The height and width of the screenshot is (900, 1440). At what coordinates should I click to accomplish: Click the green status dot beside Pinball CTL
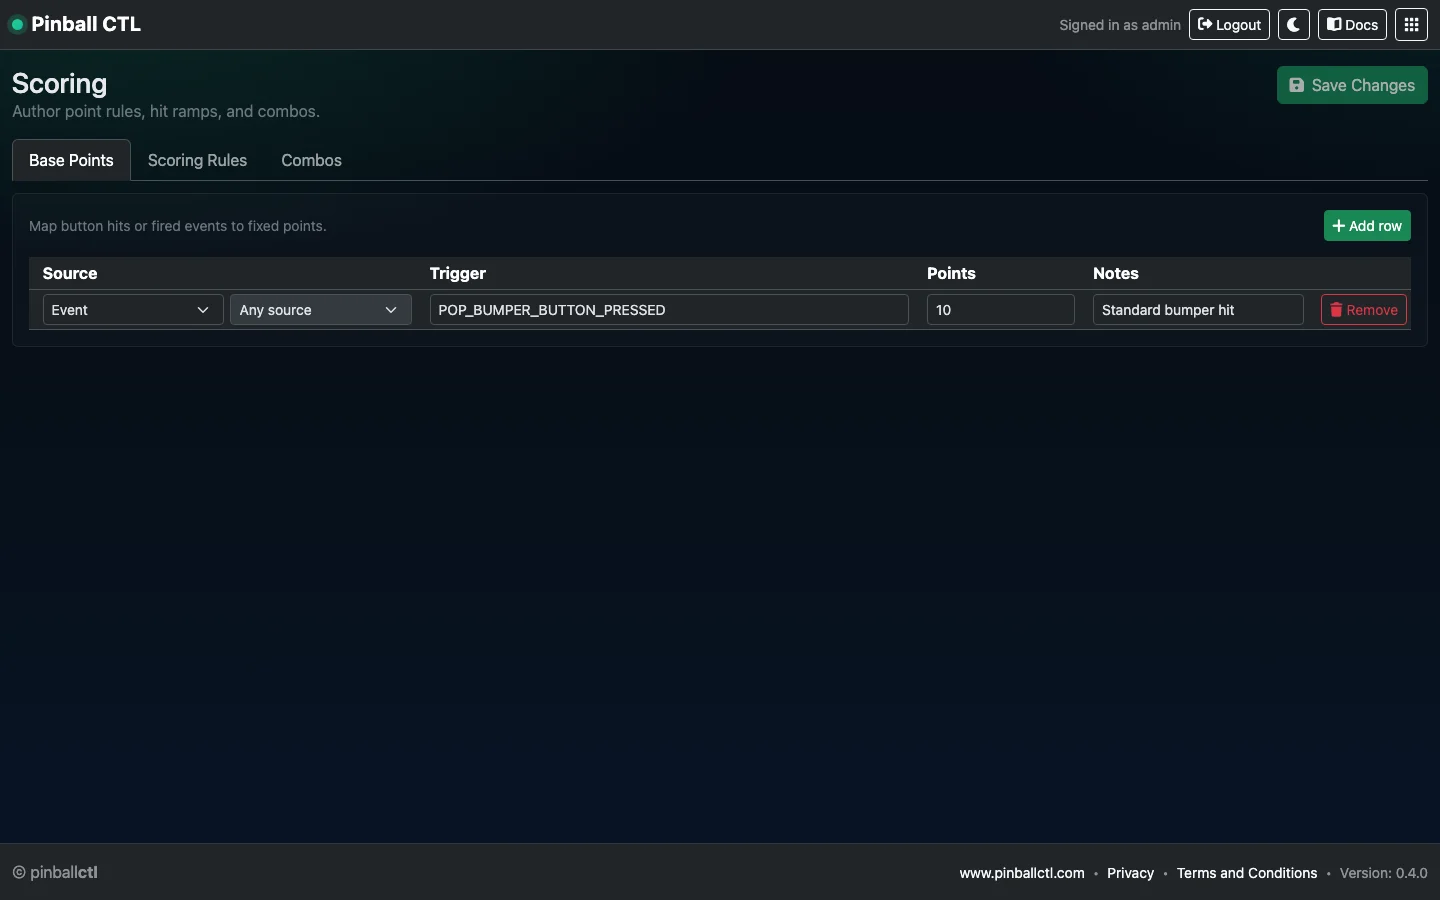point(17,24)
